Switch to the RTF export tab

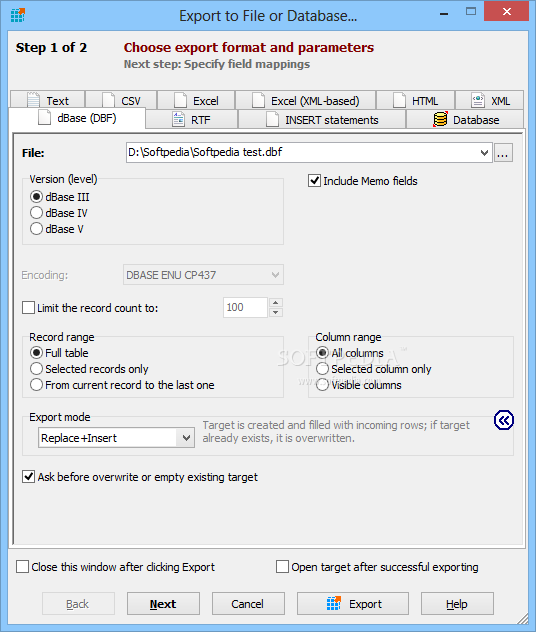pos(192,120)
